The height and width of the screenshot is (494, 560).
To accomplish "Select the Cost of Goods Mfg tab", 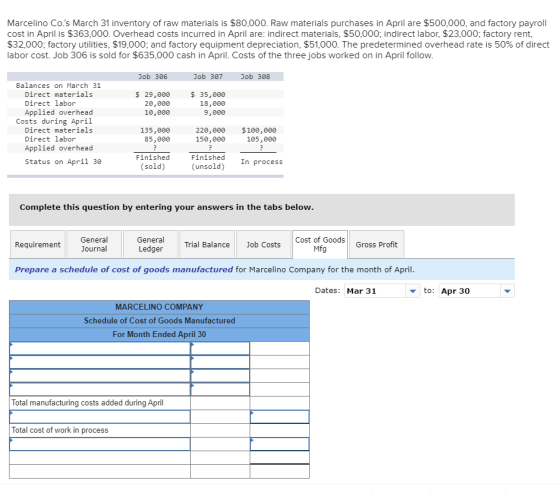I will 320,244.
